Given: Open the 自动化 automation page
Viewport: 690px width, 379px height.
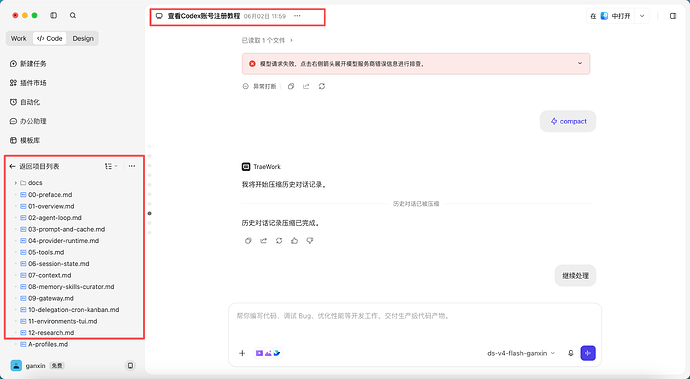Looking at the screenshot, I should click(25, 102).
